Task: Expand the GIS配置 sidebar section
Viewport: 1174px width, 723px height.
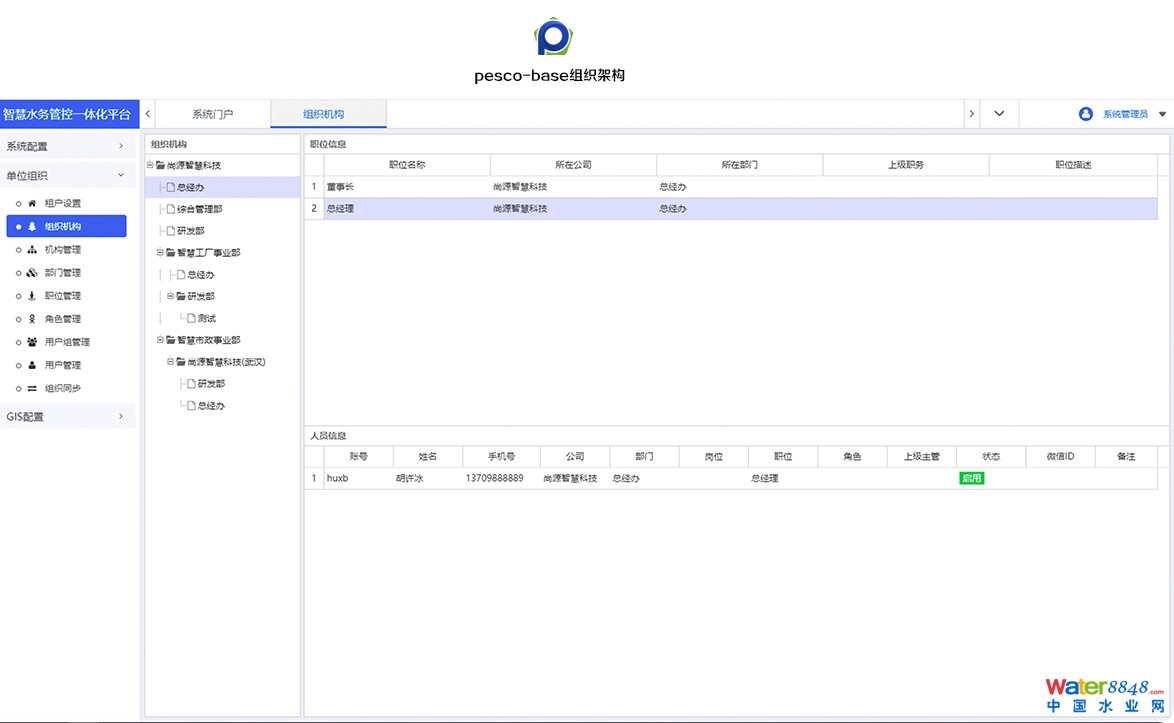Action: point(68,416)
